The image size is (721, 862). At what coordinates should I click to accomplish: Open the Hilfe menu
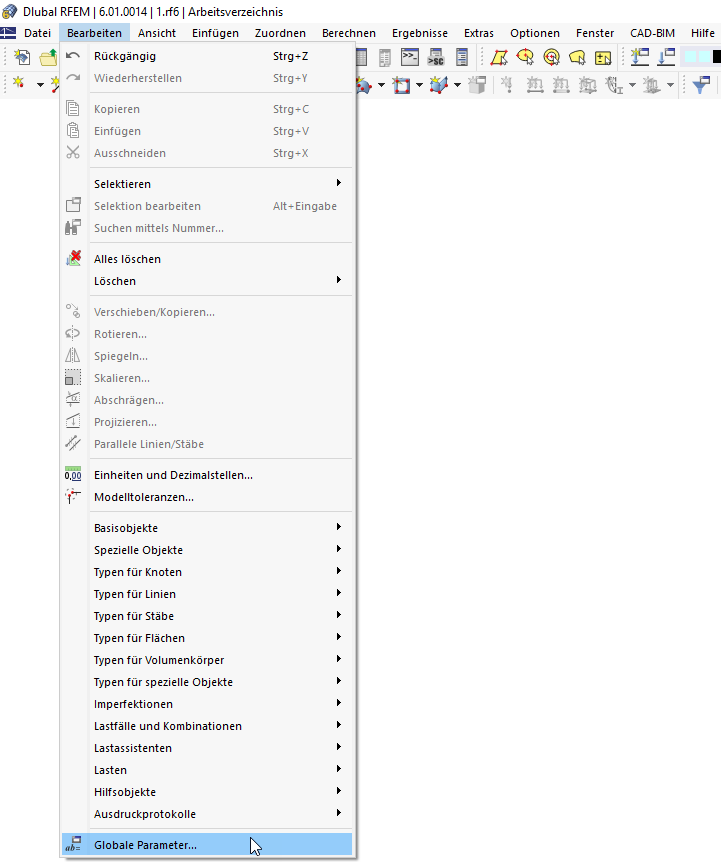point(703,33)
